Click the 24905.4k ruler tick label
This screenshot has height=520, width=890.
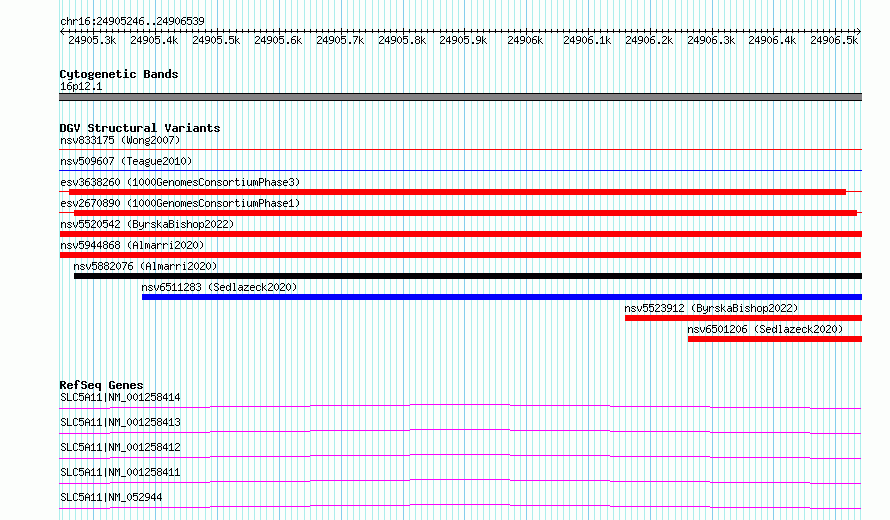point(154,40)
